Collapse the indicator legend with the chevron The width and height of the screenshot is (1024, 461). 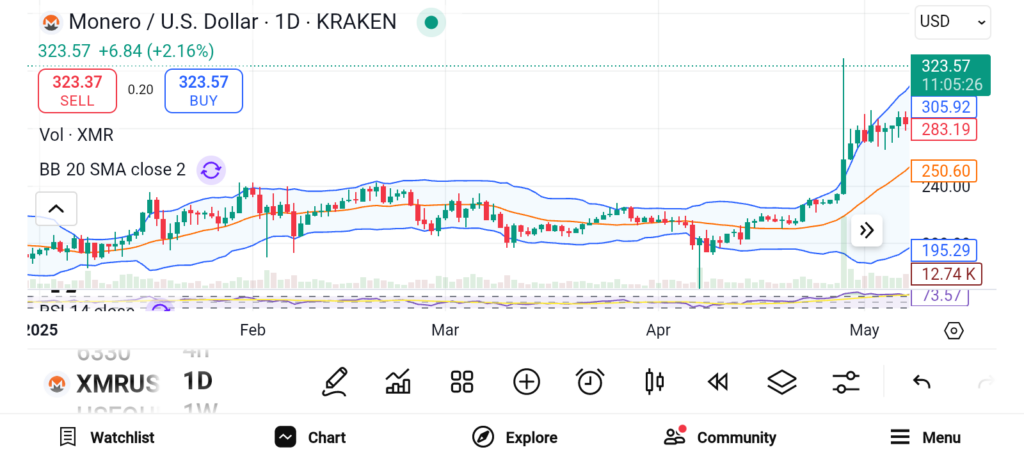(x=56, y=209)
